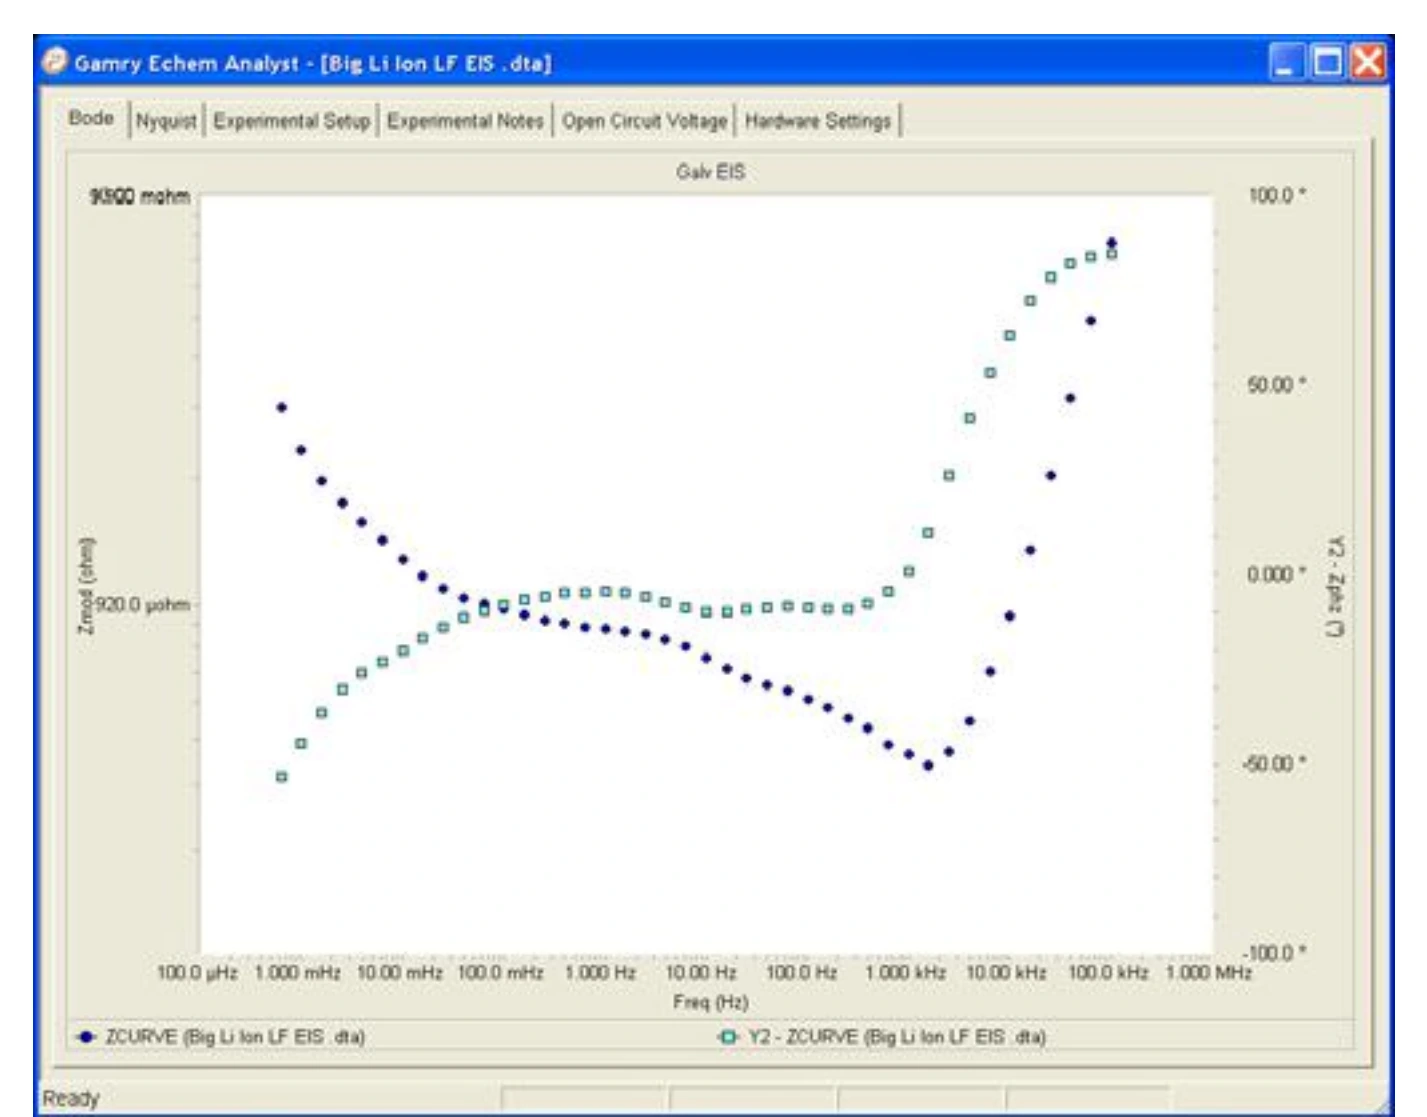
Task: Click the '1.000 mHz' frequency tick label
Action: point(298,972)
